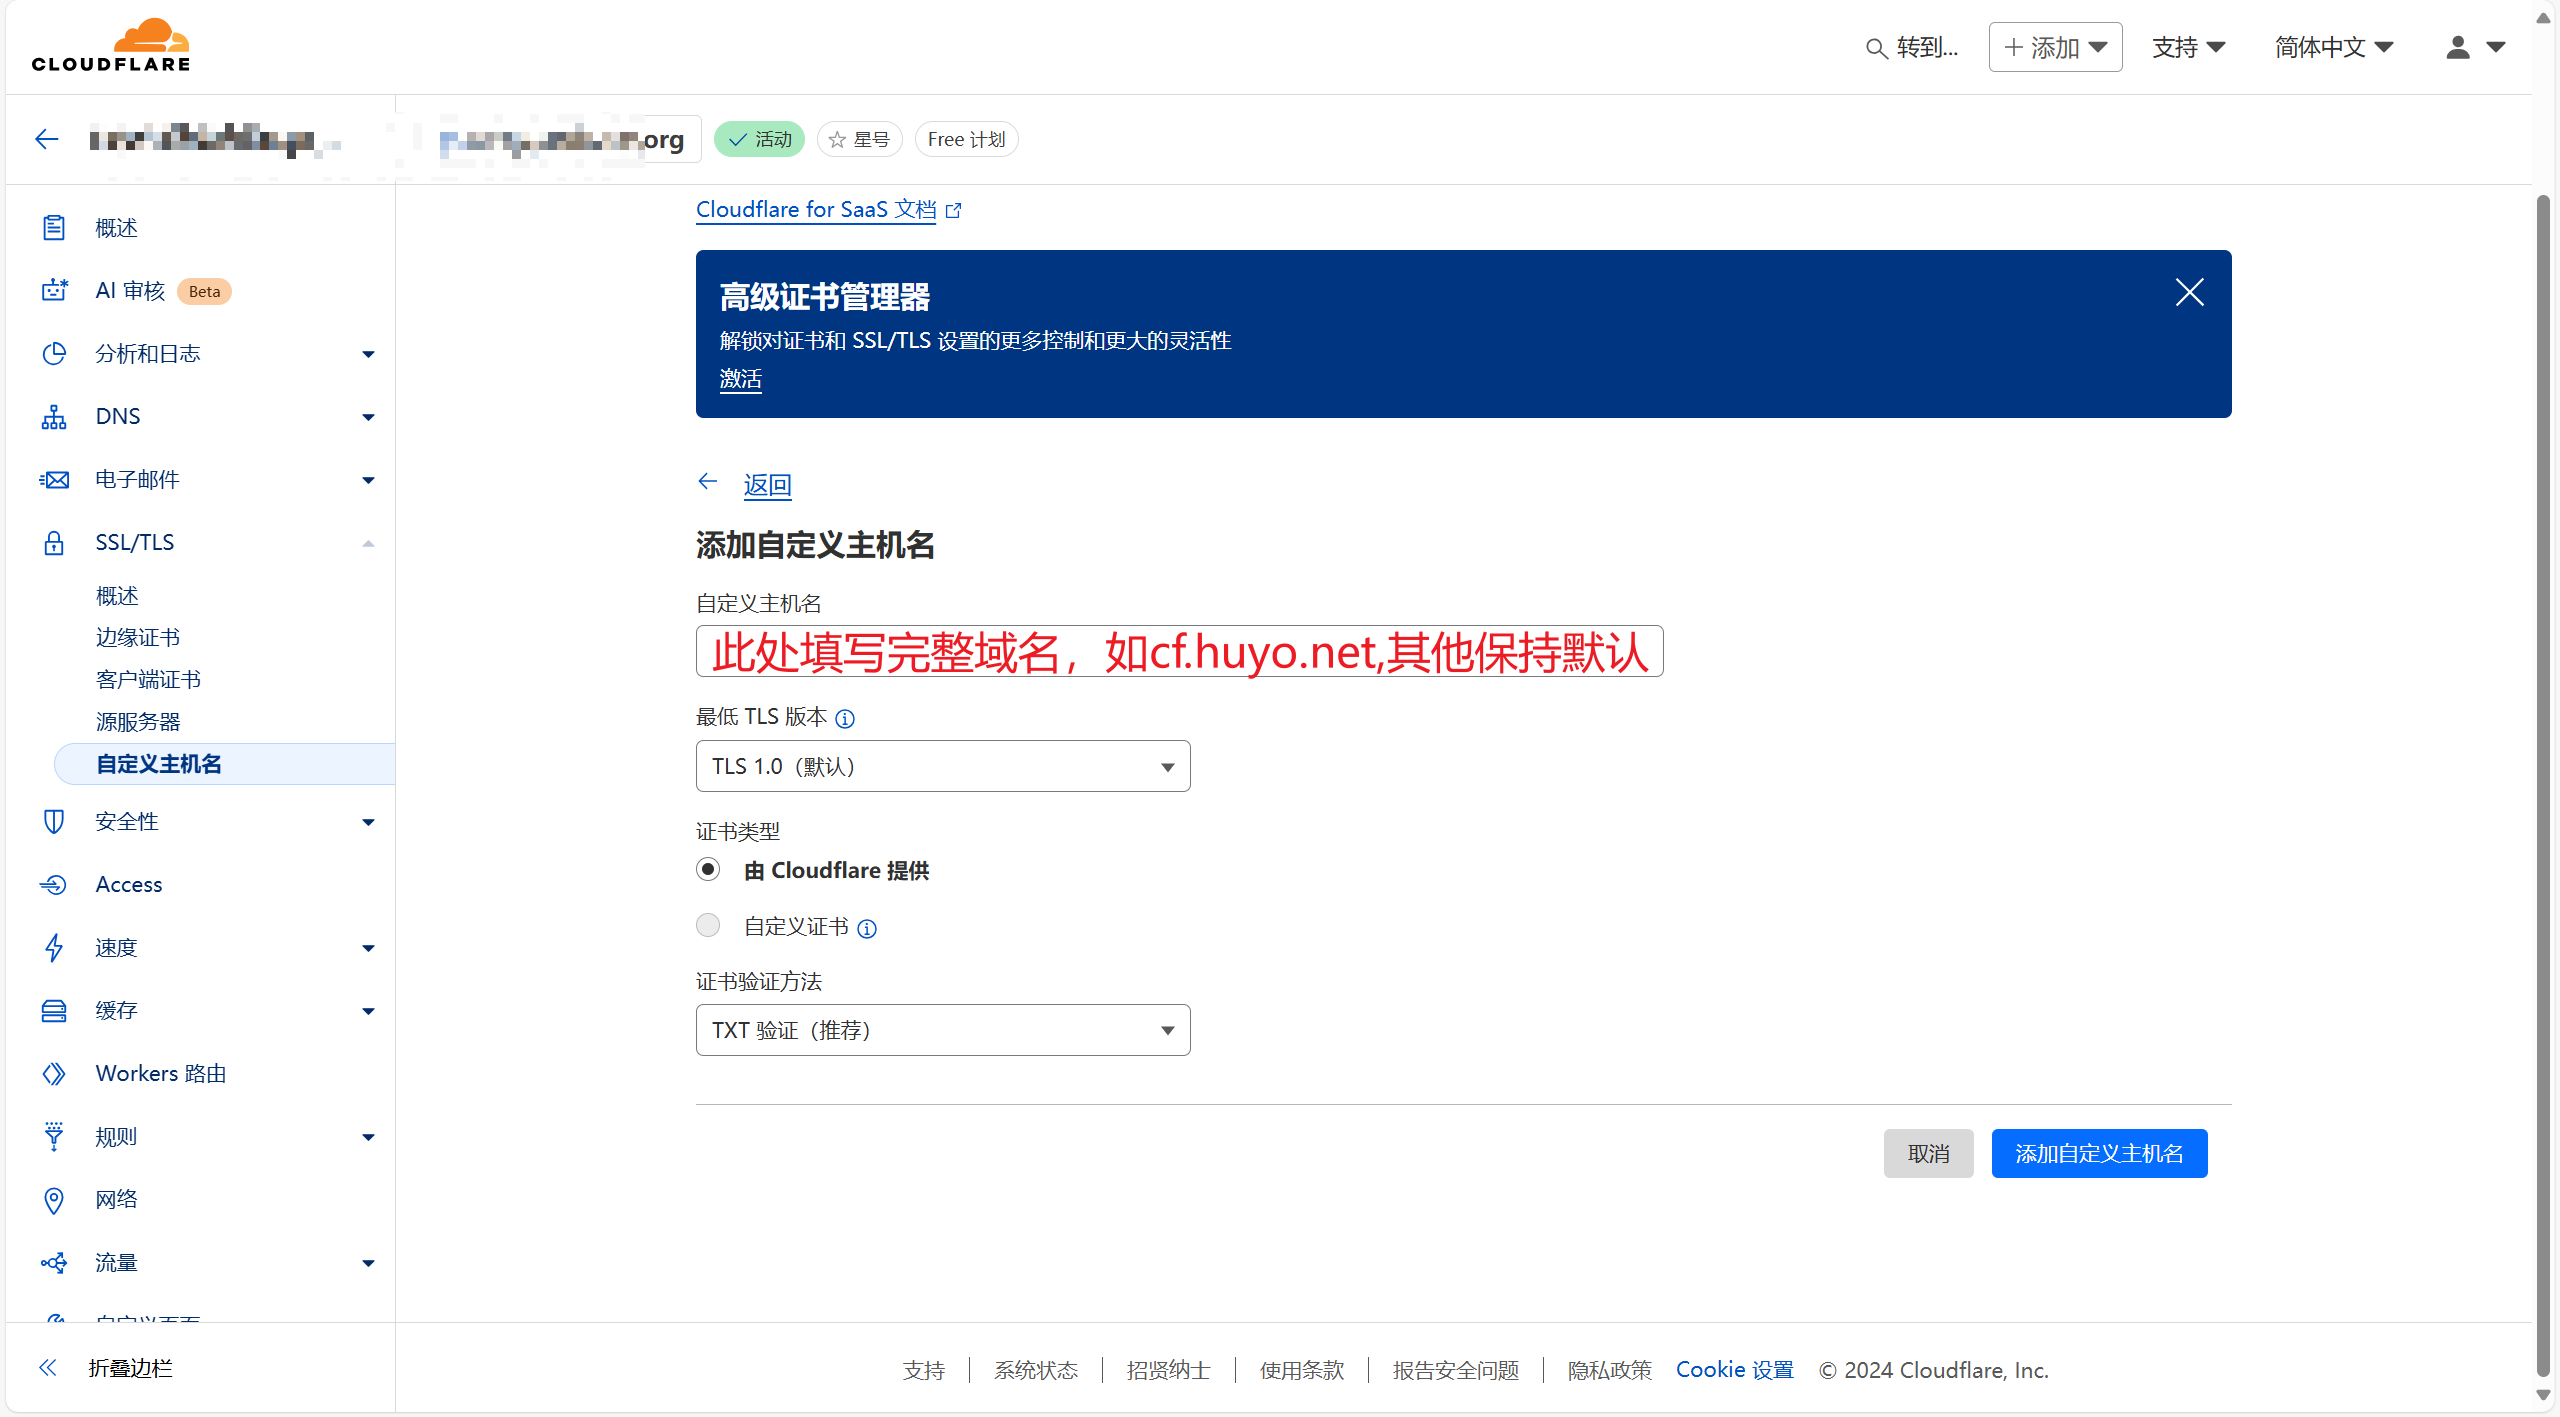The height and width of the screenshot is (1417, 2560).
Task: Click the 流量 traffic nodes icon
Action: tap(54, 1263)
